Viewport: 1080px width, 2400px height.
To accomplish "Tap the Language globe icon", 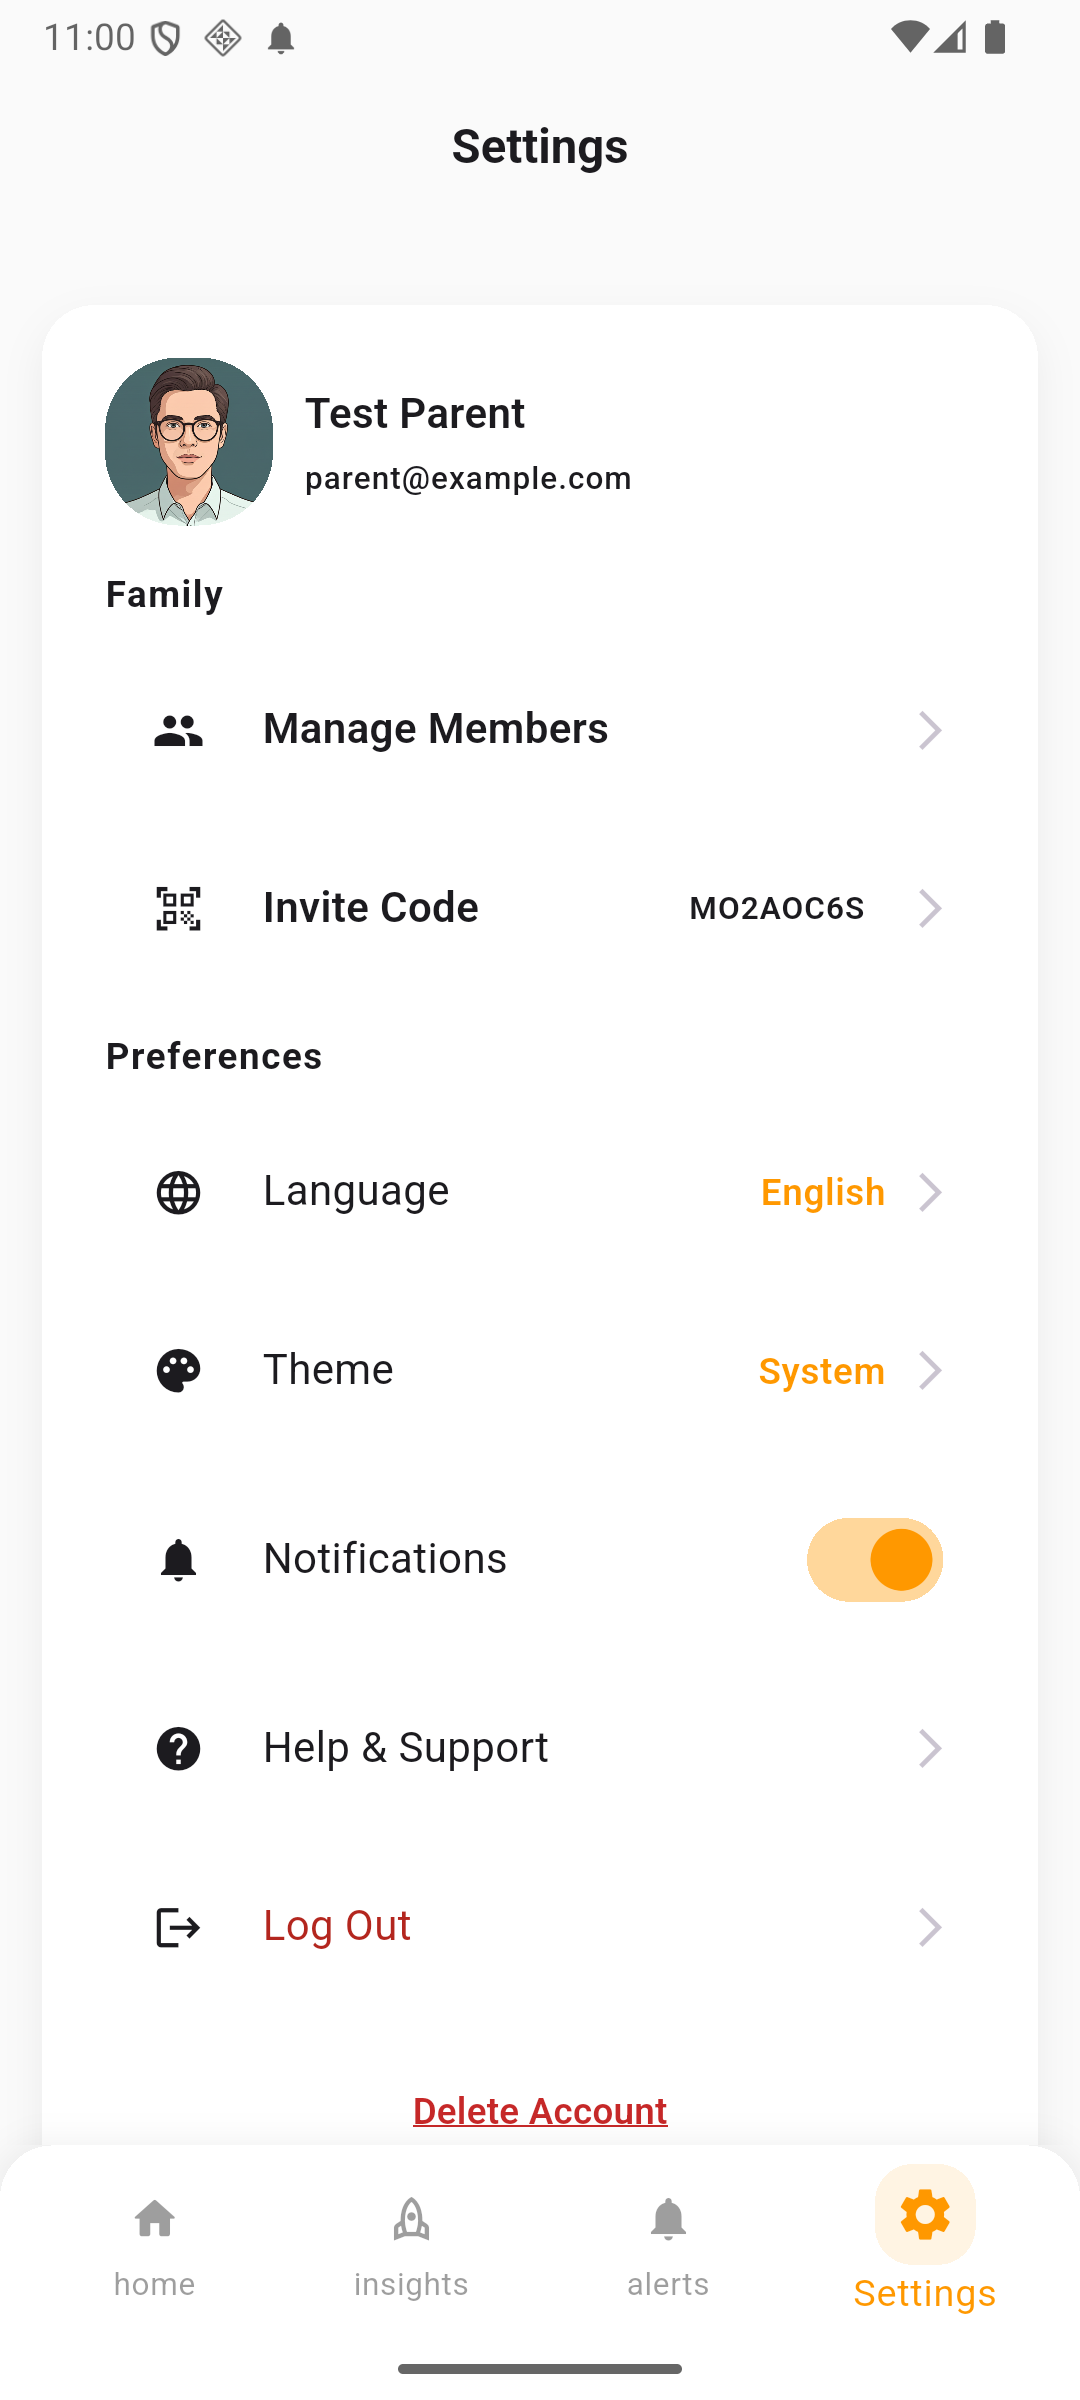I will pos(178,1192).
